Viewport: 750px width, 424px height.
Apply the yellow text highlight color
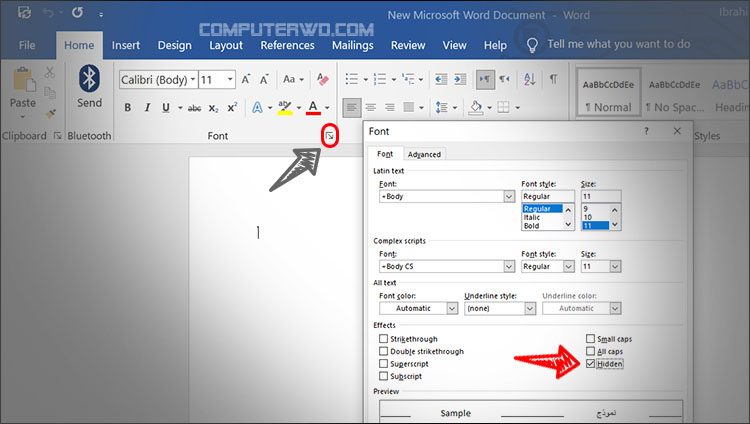(285, 108)
